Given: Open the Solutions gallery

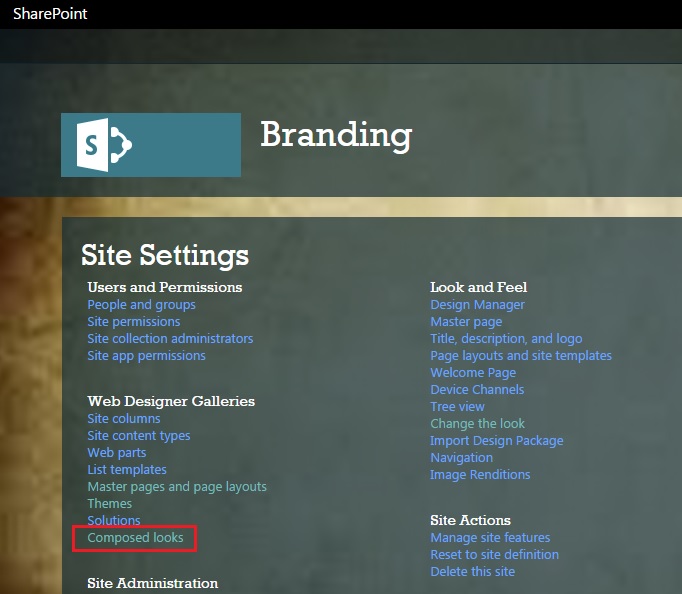Looking at the screenshot, I should point(114,520).
